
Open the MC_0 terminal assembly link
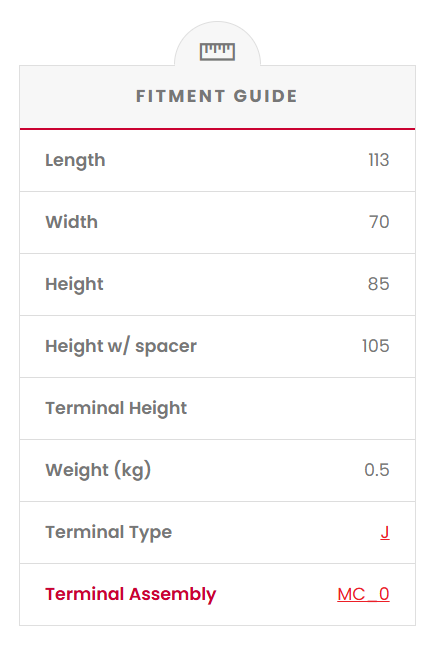pos(363,594)
